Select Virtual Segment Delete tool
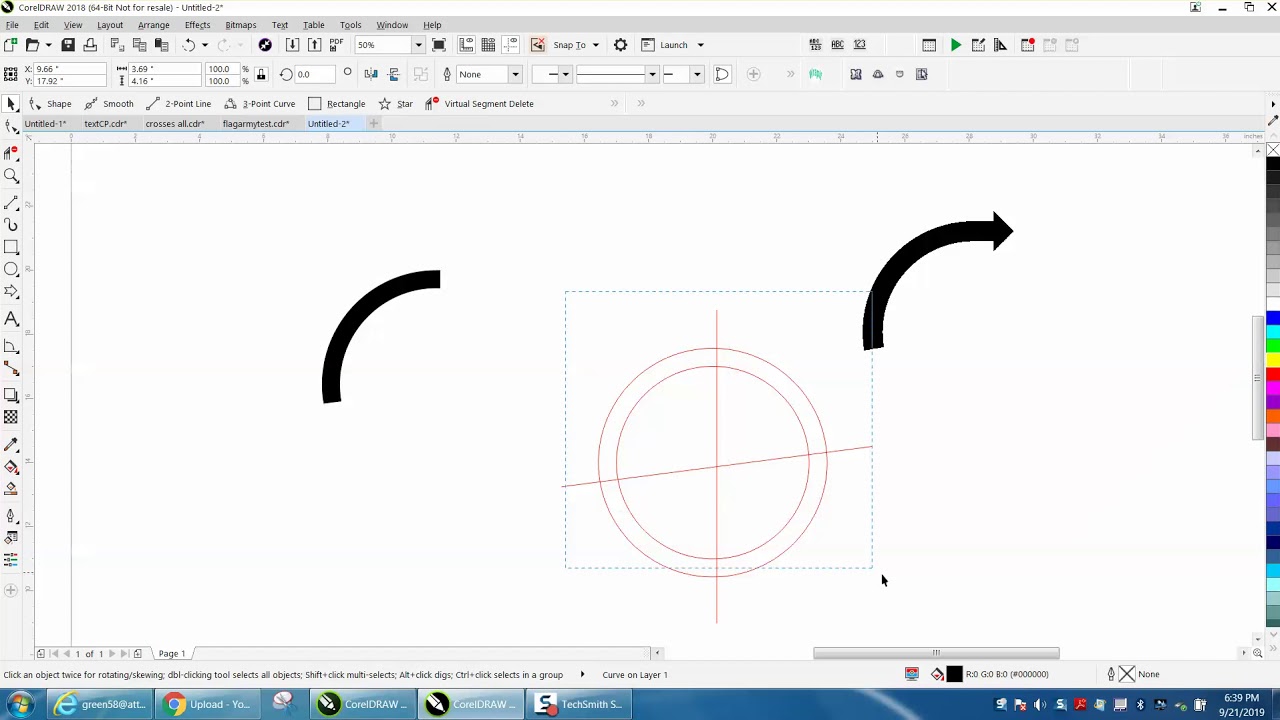The height and width of the screenshot is (720, 1280). (x=479, y=104)
